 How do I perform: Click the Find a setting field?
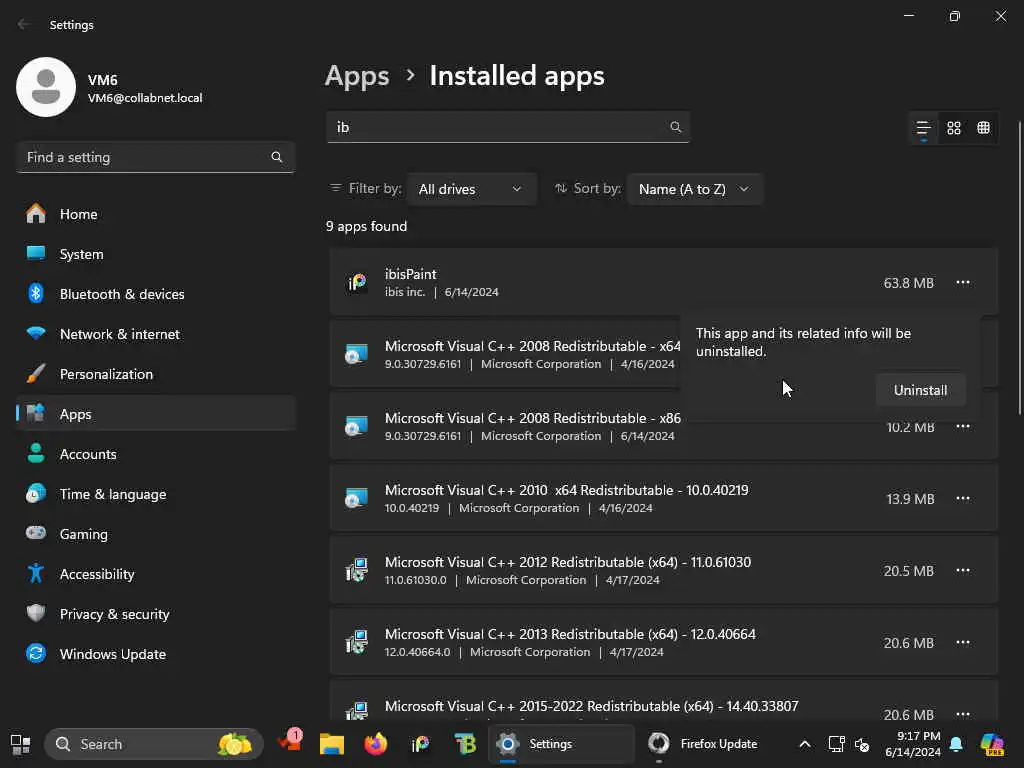pyautogui.click(x=155, y=157)
